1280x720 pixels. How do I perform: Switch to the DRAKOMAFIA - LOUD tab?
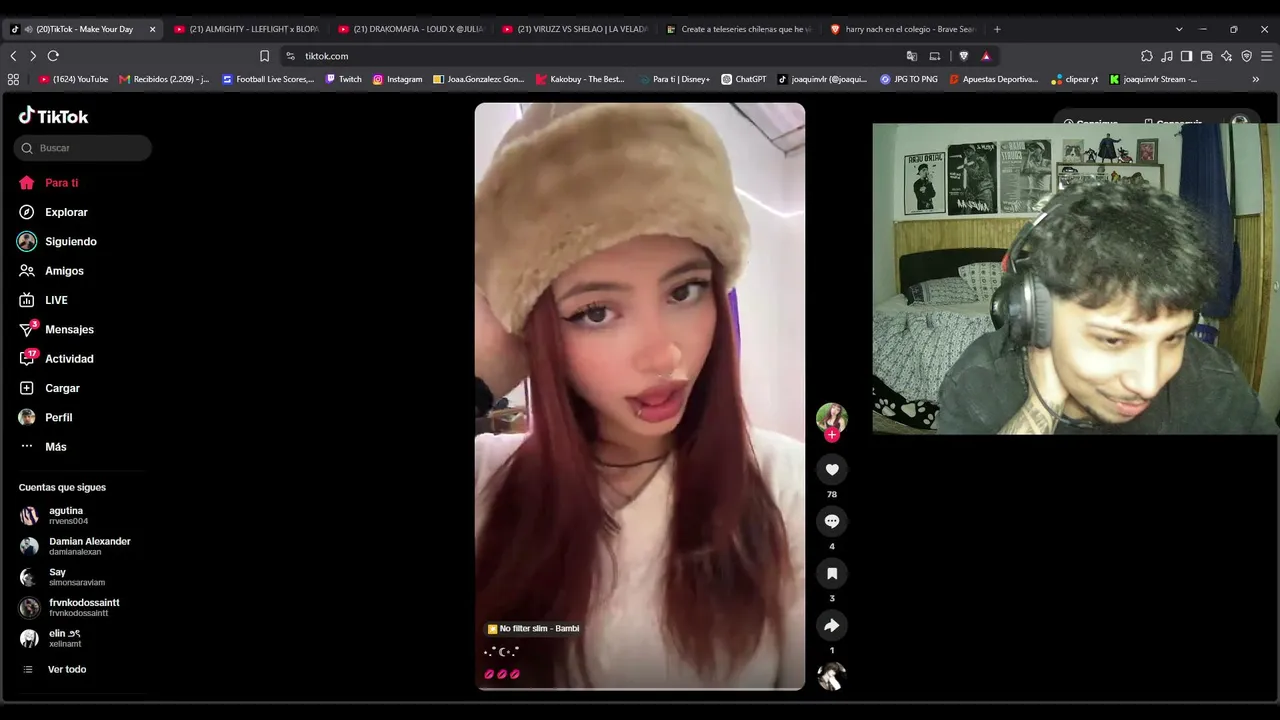pyautogui.click(x=411, y=29)
